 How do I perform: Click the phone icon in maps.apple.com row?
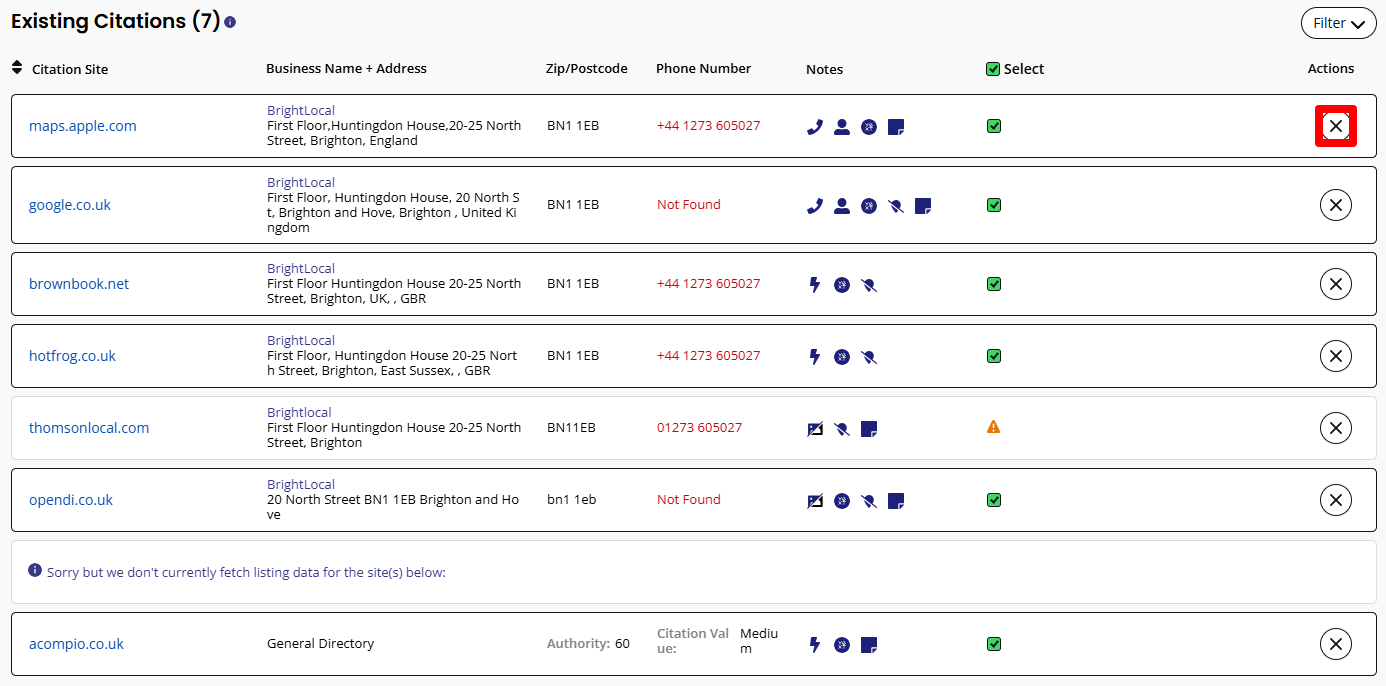pos(815,127)
